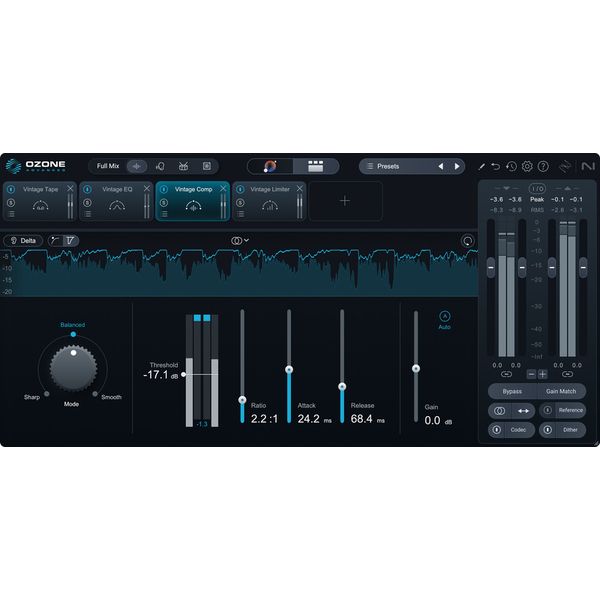Toggle the I/O meter switch

[x=537, y=189]
